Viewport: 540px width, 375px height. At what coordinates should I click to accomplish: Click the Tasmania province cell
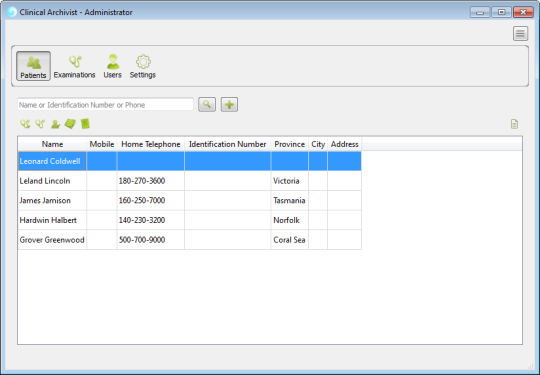[289, 200]
